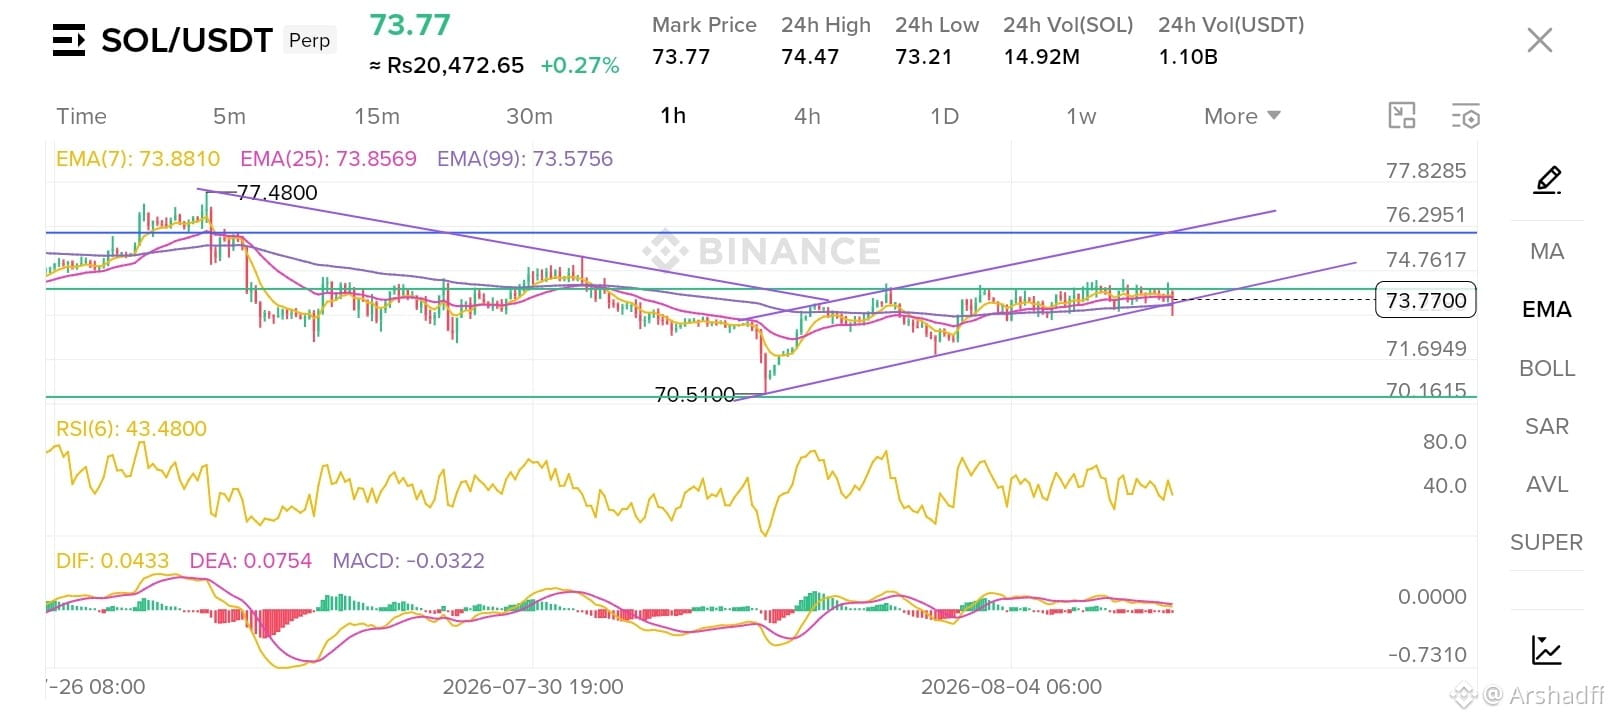
Task: Open the SOL/USDT pair selector
Action: point(187,40)
